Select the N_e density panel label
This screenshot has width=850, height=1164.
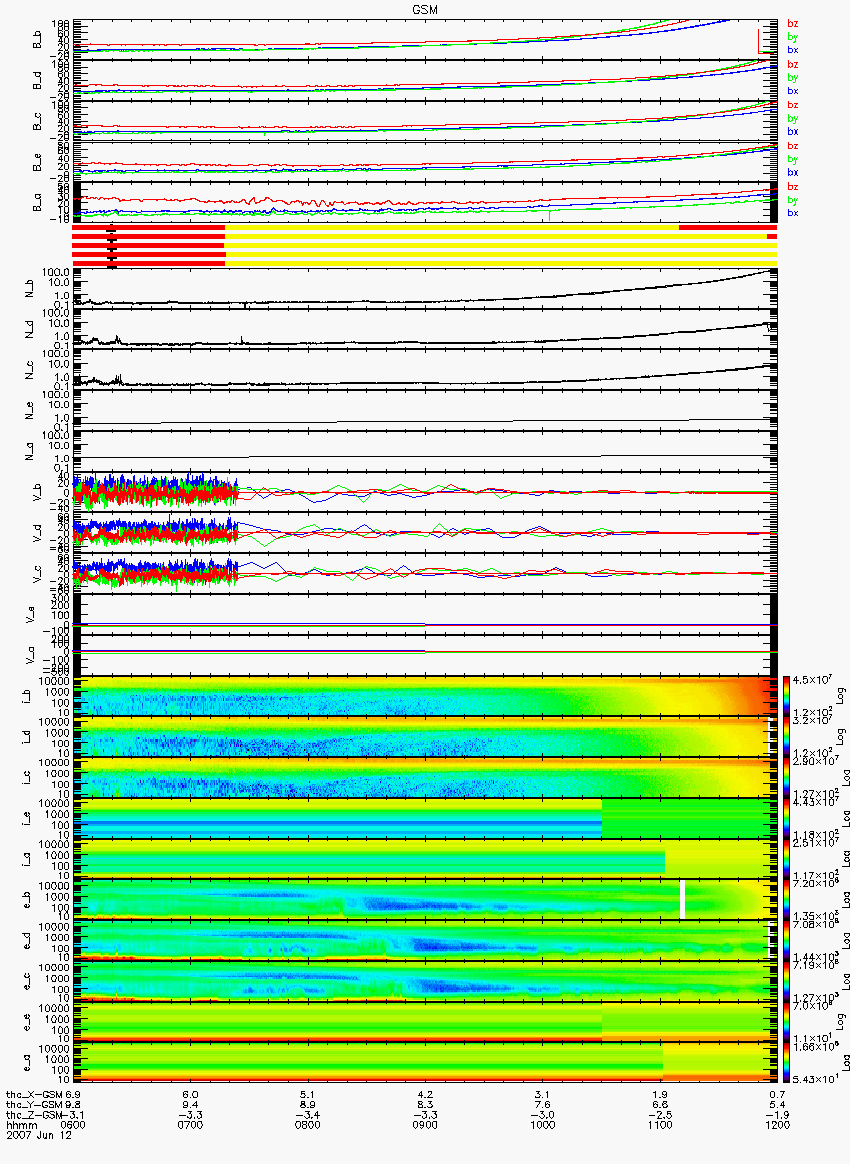(30, 412)
